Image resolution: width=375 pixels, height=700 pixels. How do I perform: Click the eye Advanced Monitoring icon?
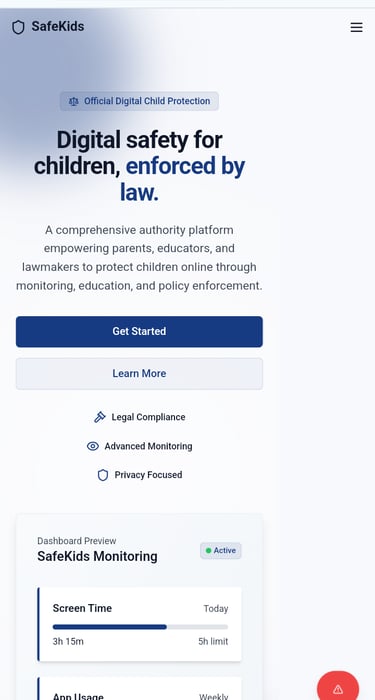pyautogui.click(x=93, y=446)
